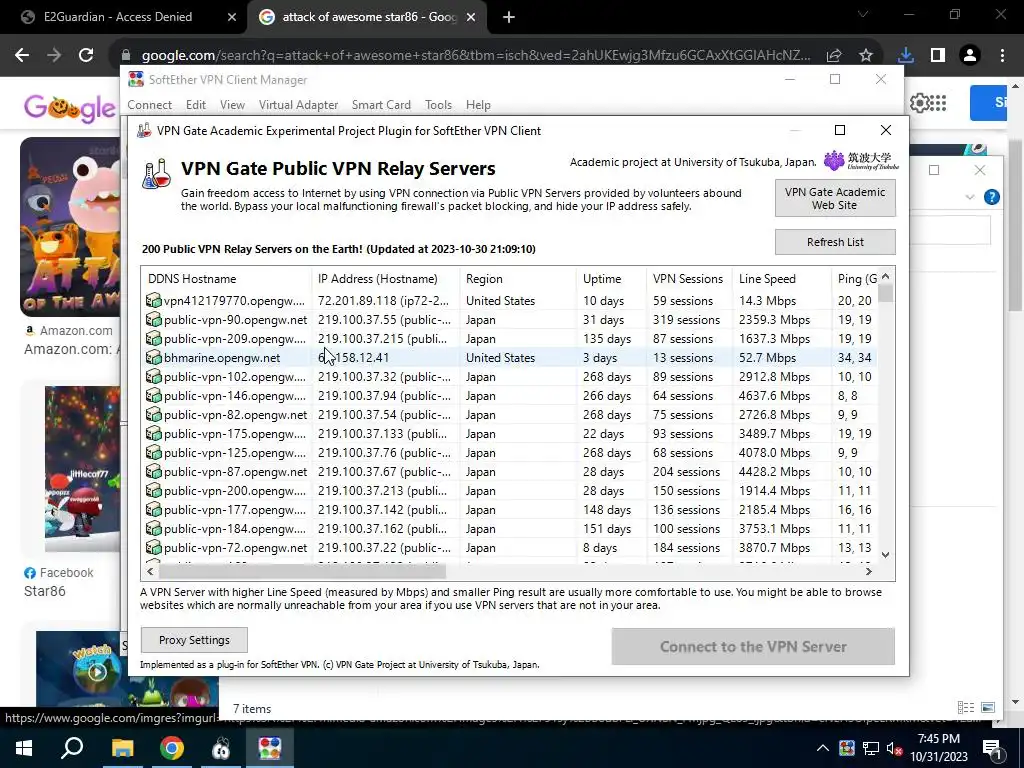Open notification center in taskbar
The image size is (1024, 768).
tap(992, 748)
